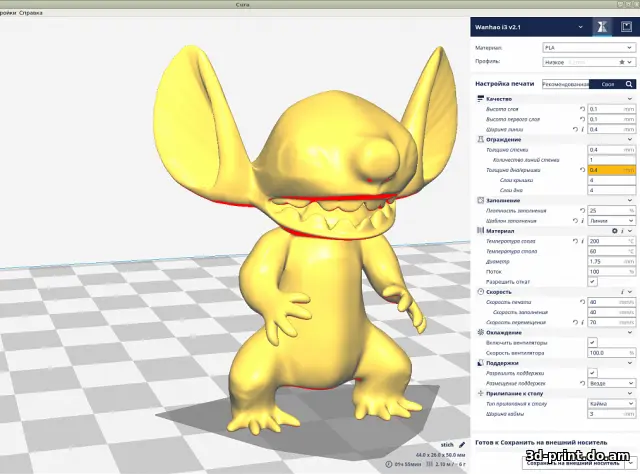Show info icon in Материал header
This screenshot has width=640, height=474.
click(x=622, y=231)
